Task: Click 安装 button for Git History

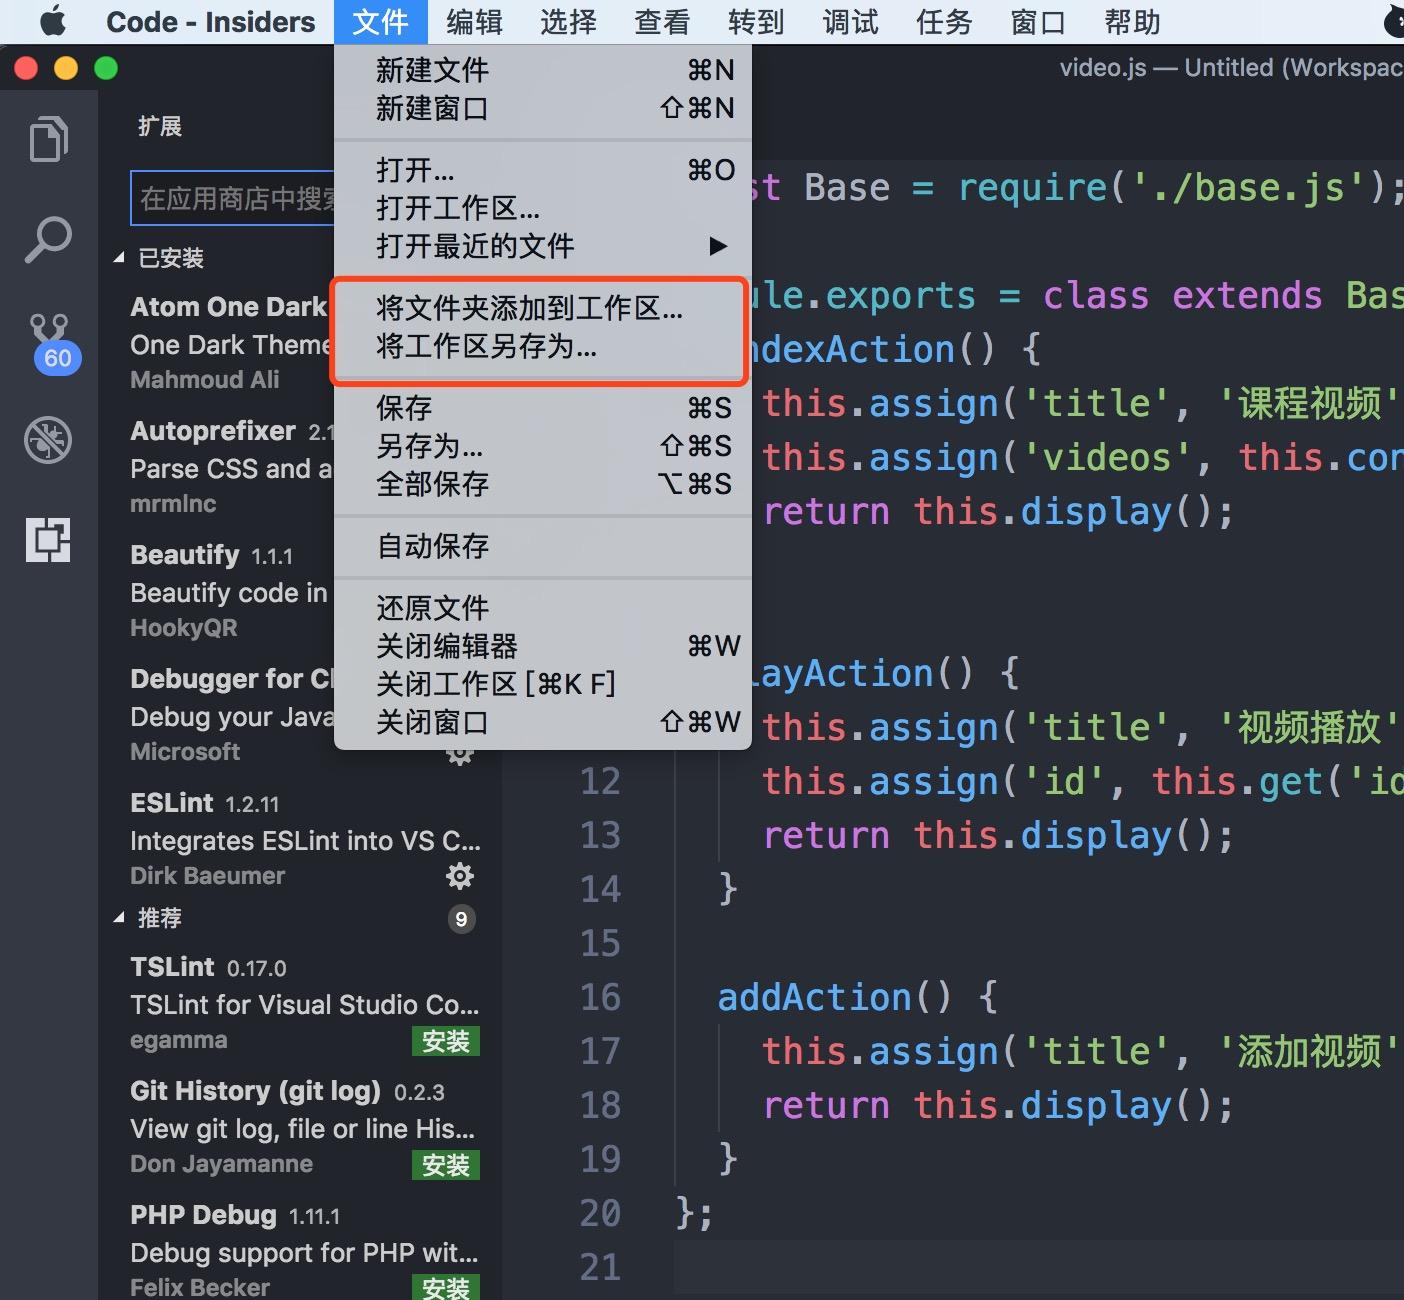Action: pyautogui.click(x=446, y=1165)
